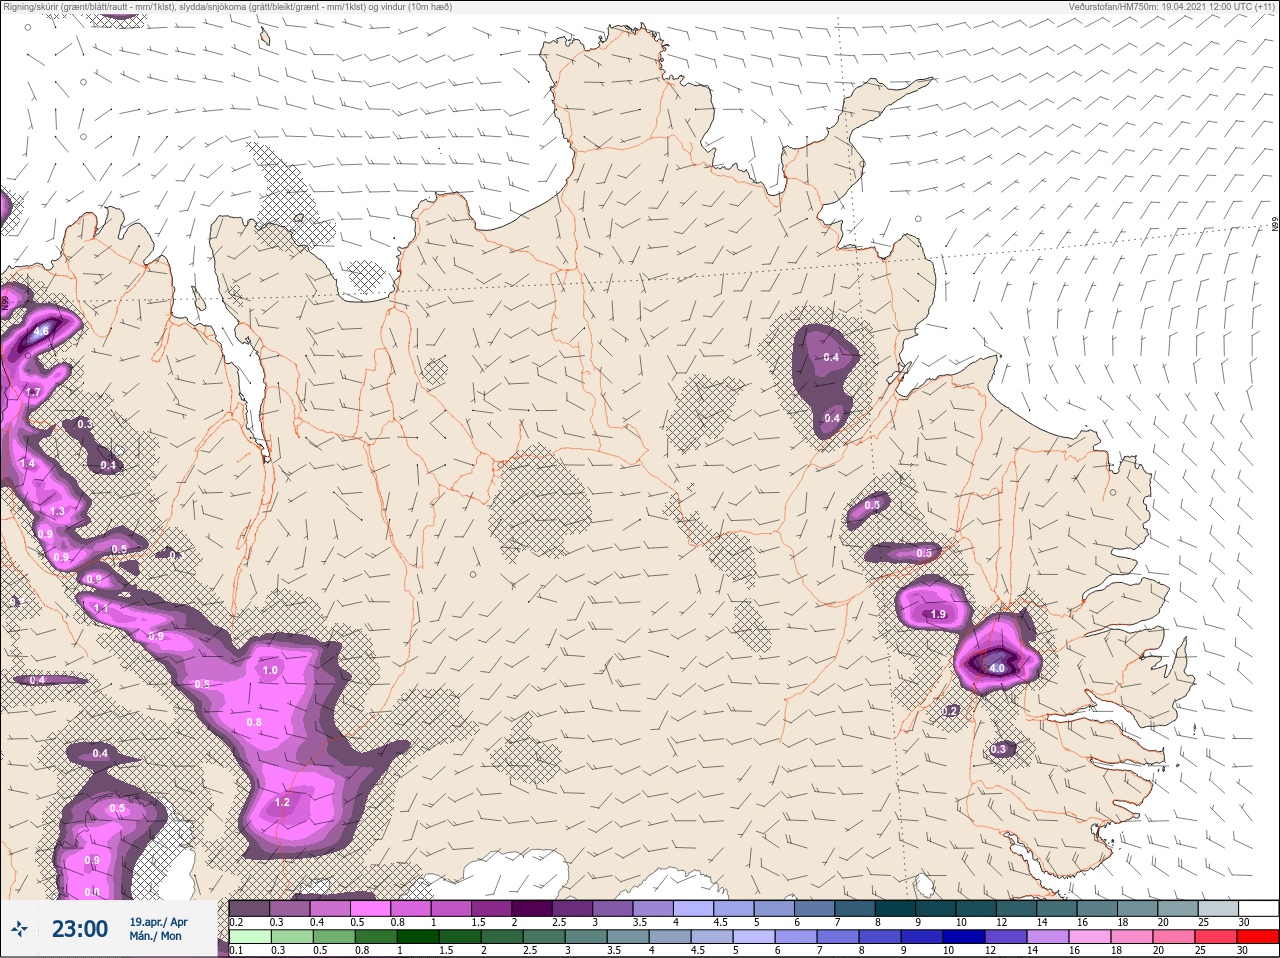Click the 4.0 precipitation value in the east
This screenshot has height=958, width=1280.
point(997,668)
